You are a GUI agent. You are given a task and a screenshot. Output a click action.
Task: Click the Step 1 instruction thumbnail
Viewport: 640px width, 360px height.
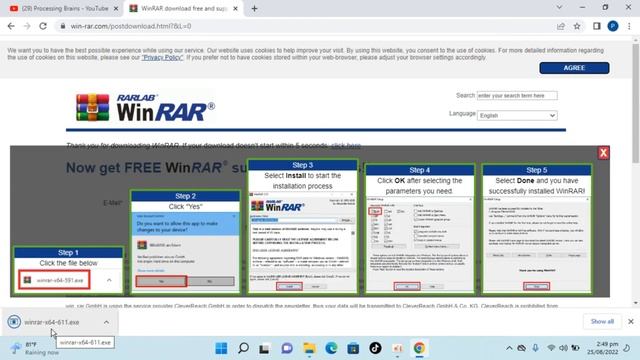68,270
